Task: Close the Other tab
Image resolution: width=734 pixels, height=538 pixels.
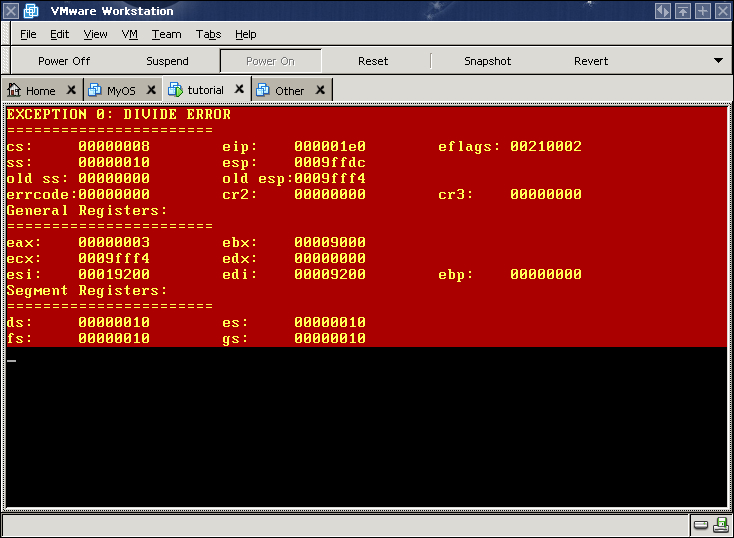Action: click(320, 89)
